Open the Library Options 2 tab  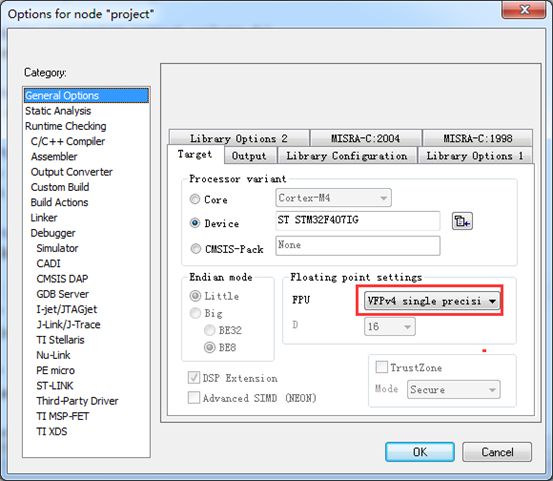[239, 138]
